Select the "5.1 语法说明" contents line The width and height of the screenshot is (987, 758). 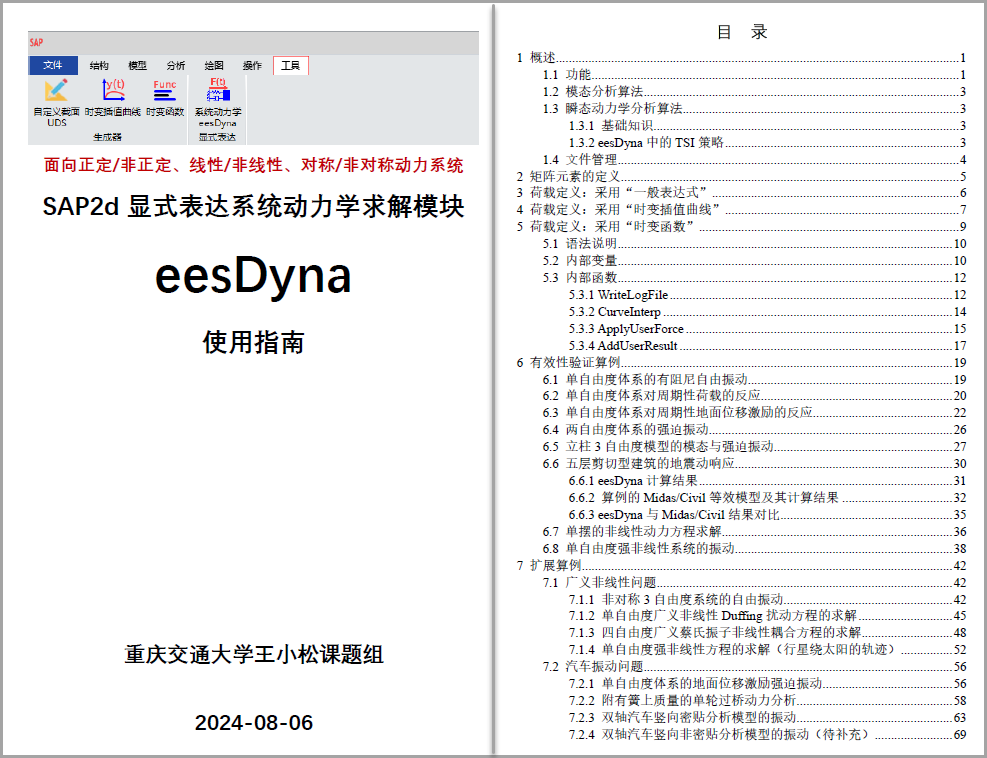(755, 244)
